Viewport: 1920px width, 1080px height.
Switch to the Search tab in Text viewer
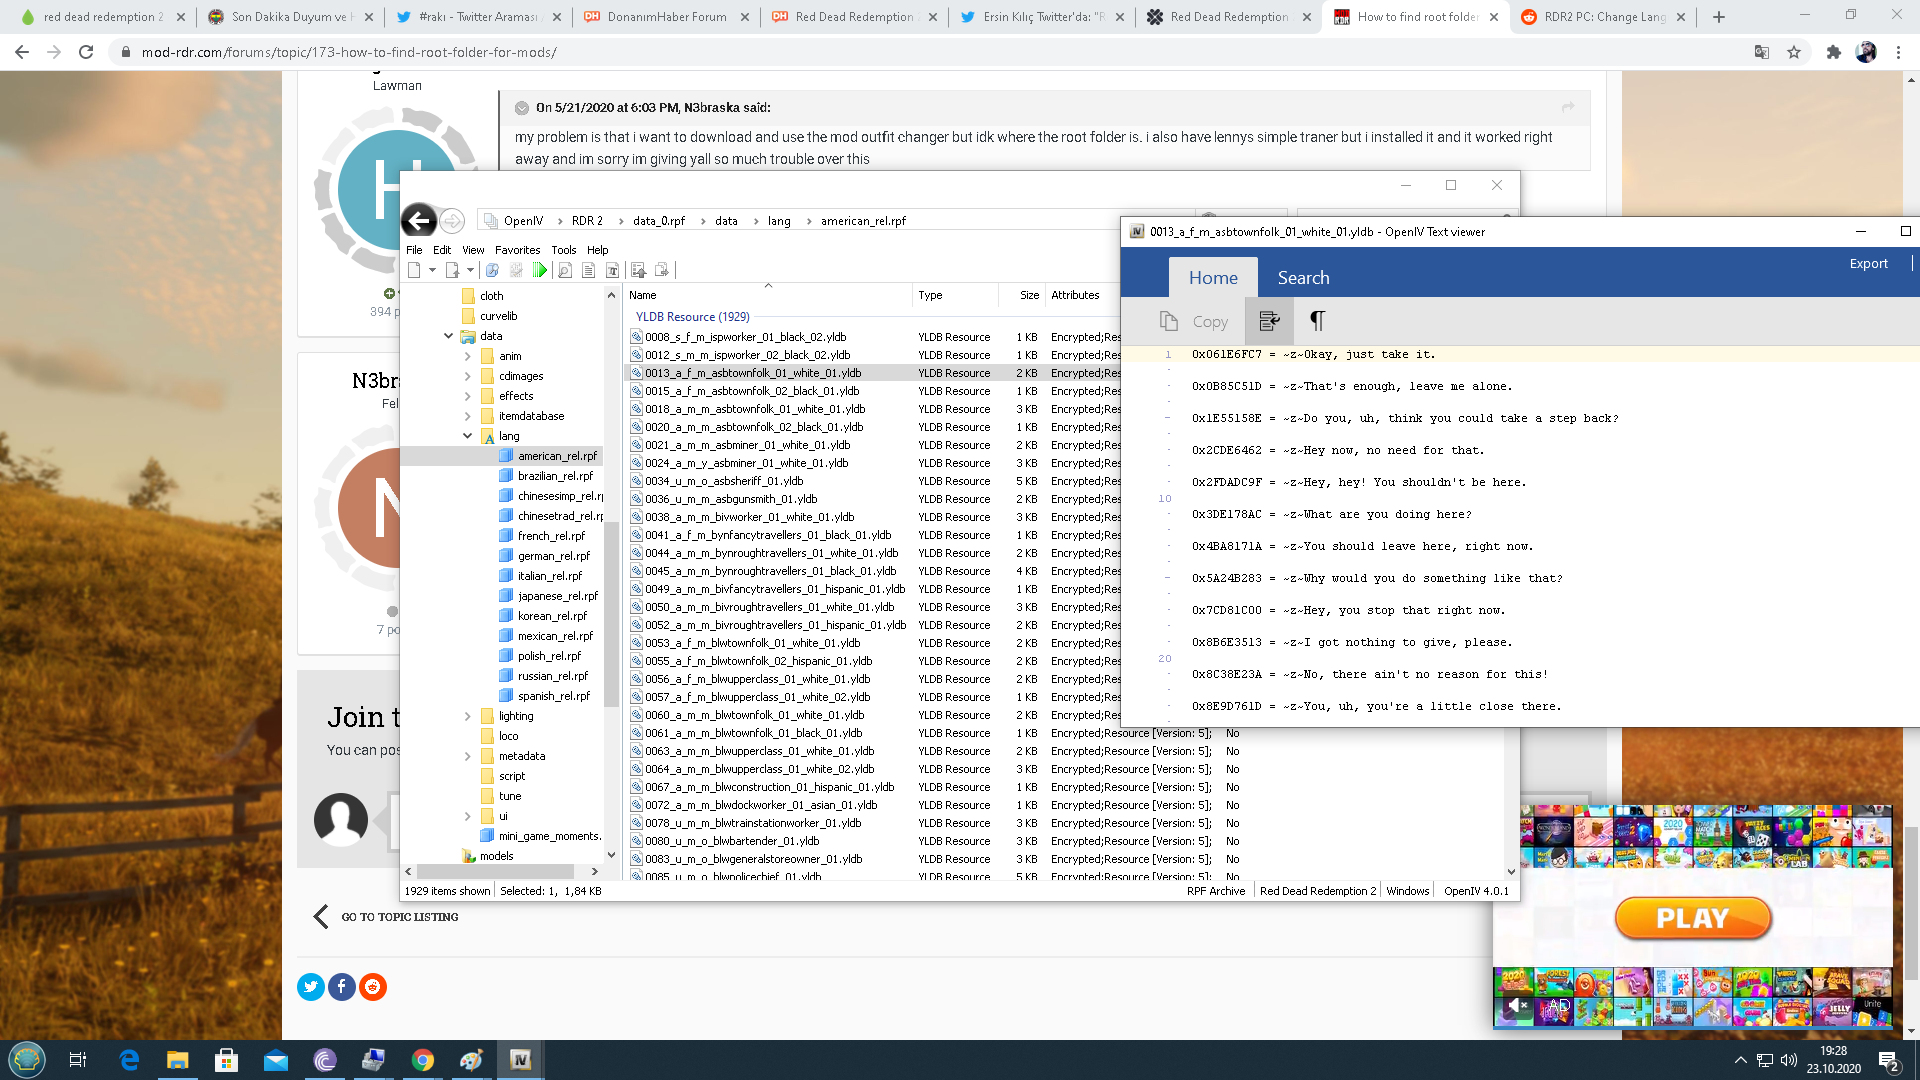point(1303,278)
